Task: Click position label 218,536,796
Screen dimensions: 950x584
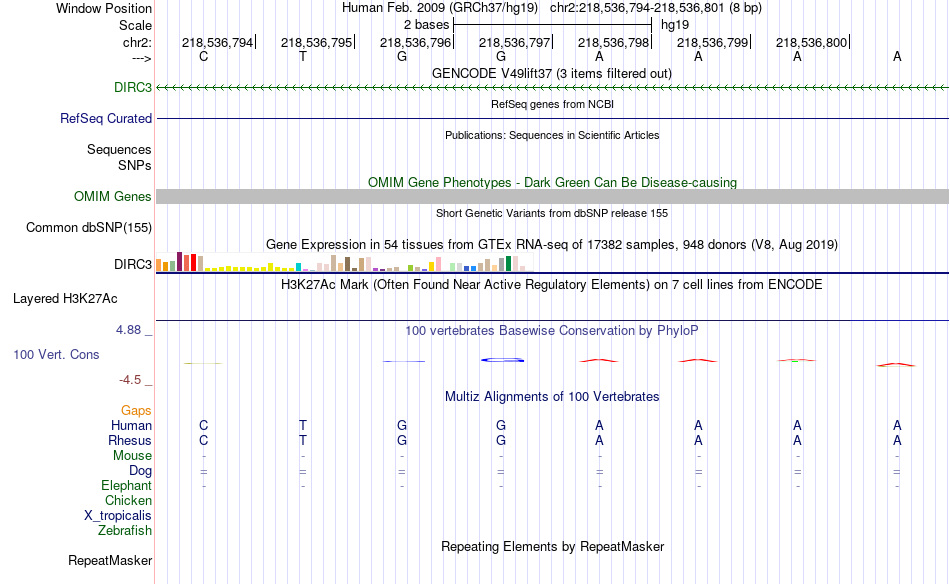Action: coord(416,42)
